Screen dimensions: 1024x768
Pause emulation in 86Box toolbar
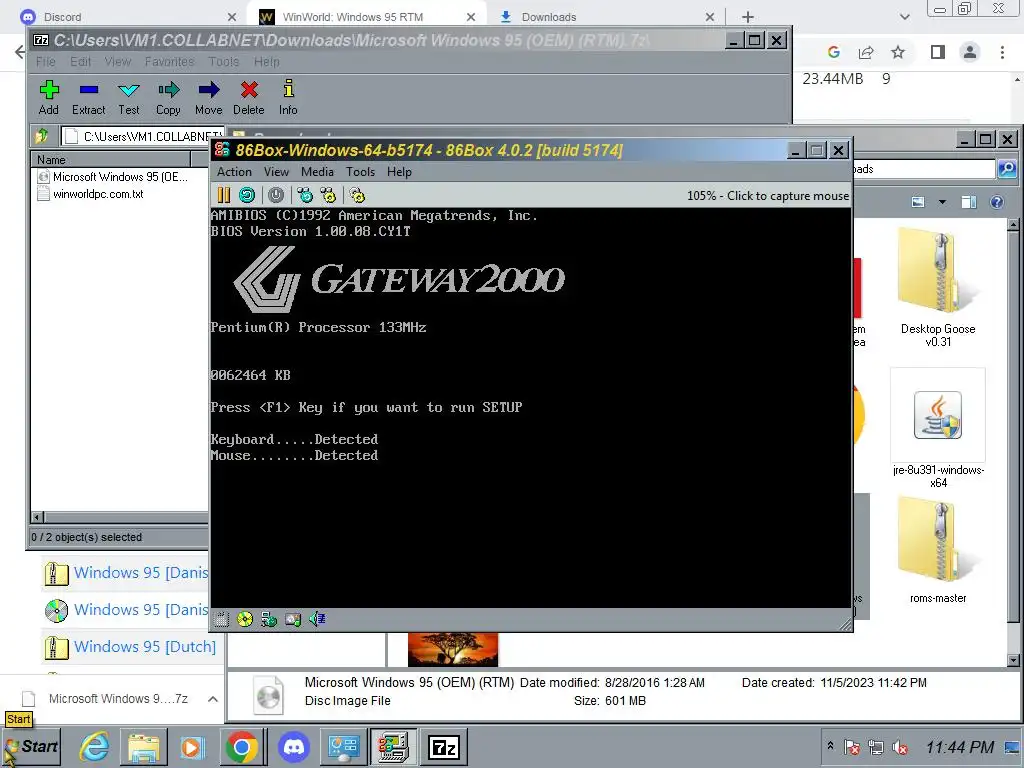[x=224, y=195]
